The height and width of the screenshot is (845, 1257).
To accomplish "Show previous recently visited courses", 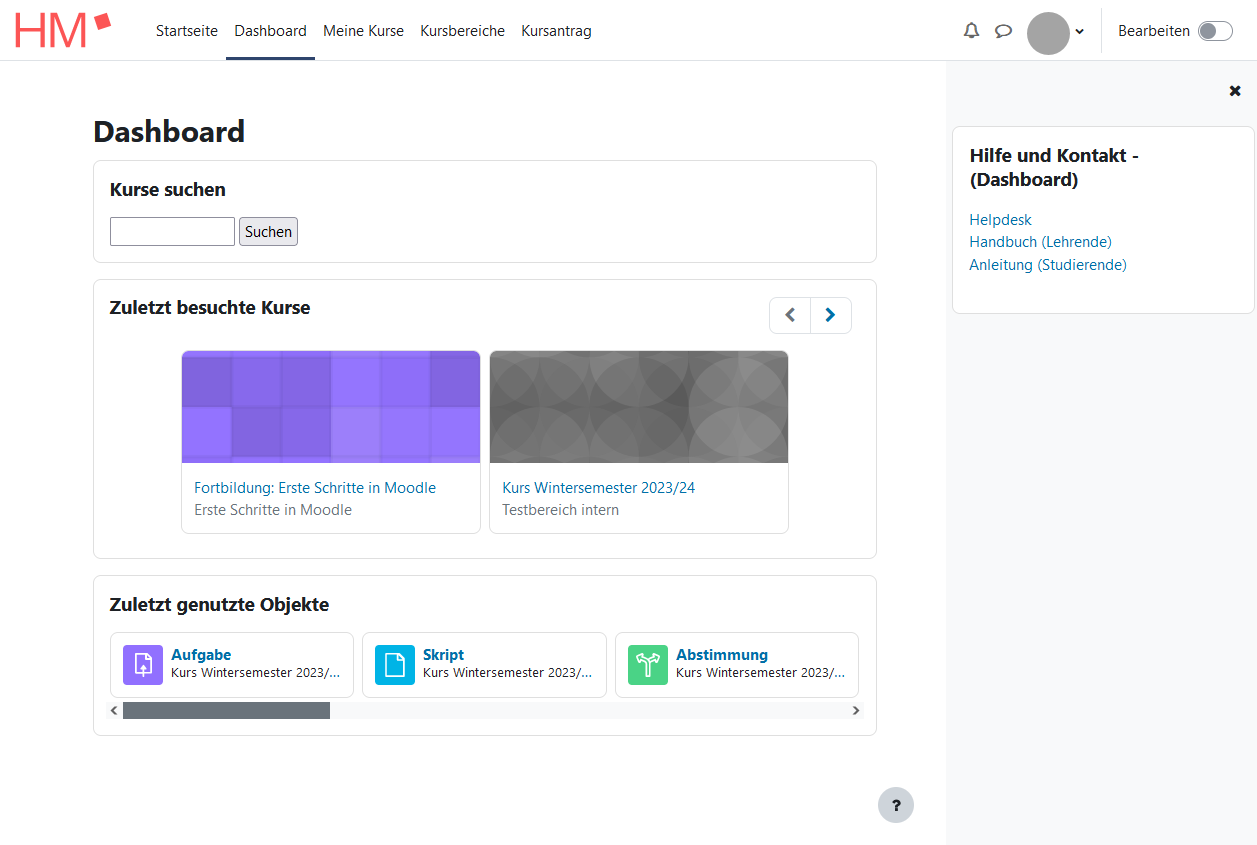I will point(790,315).
